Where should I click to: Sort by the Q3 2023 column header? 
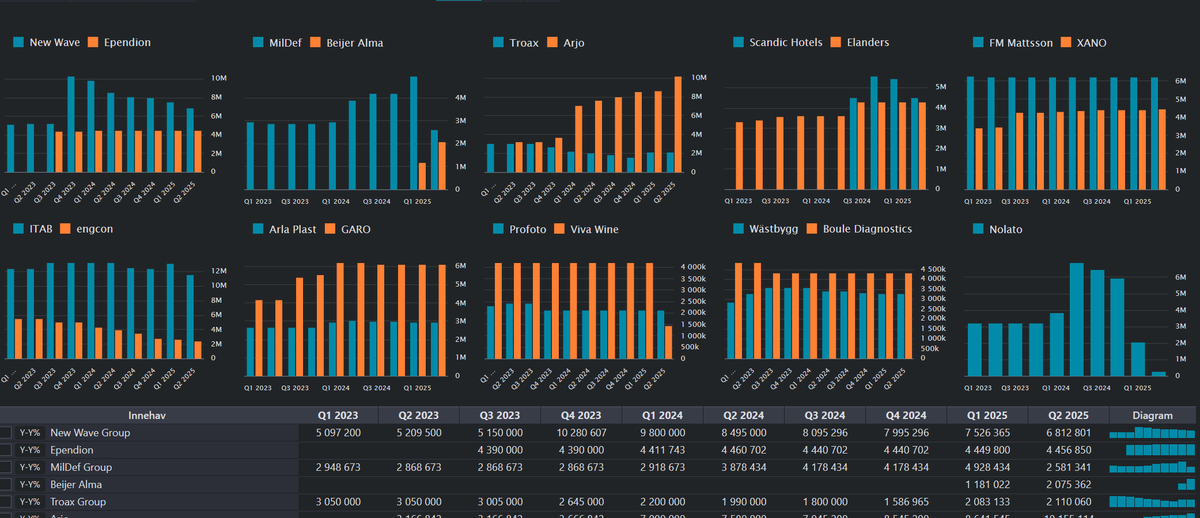point(499,415)
